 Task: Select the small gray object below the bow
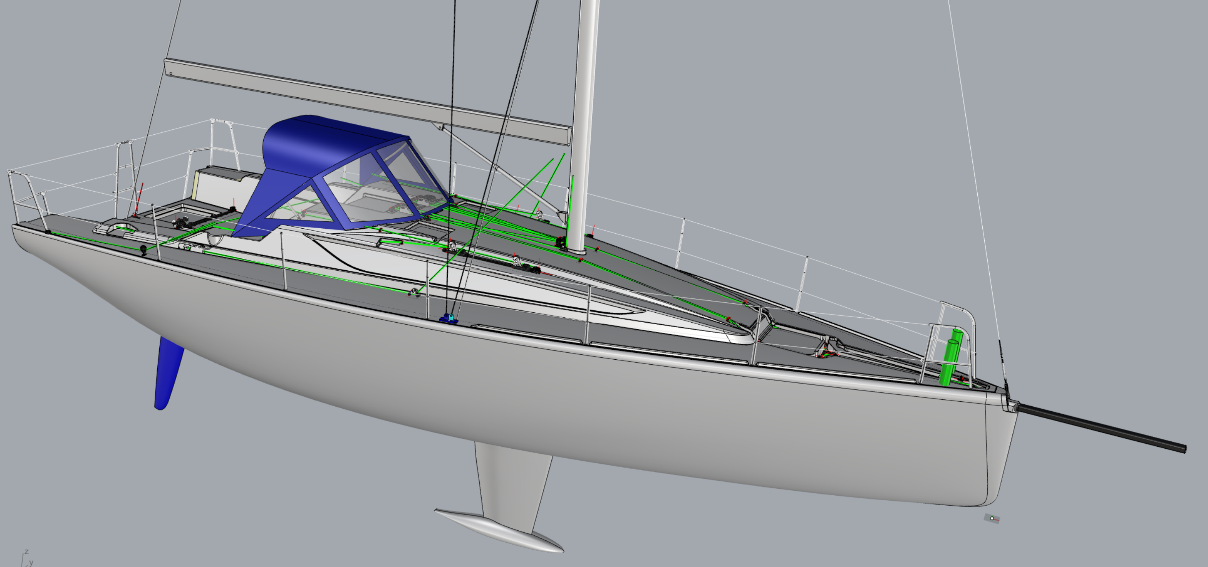[991, 518]
